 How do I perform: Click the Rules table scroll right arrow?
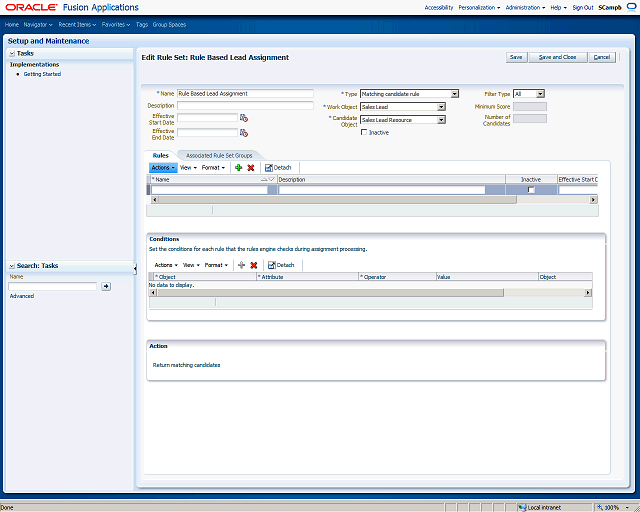coord(593,200)
